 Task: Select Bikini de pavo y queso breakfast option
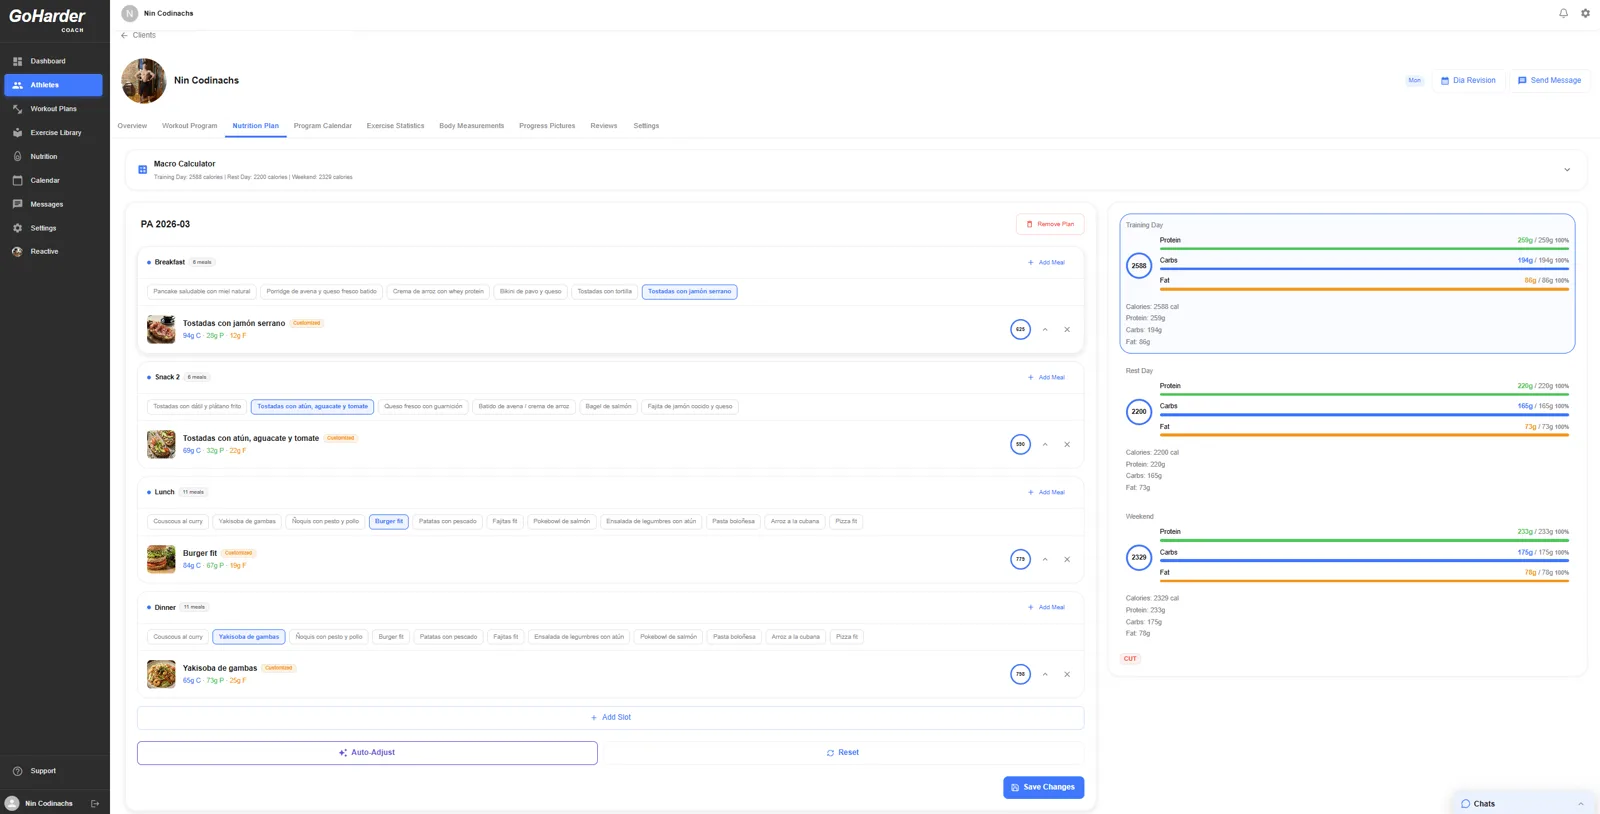(x=531, y=292)
